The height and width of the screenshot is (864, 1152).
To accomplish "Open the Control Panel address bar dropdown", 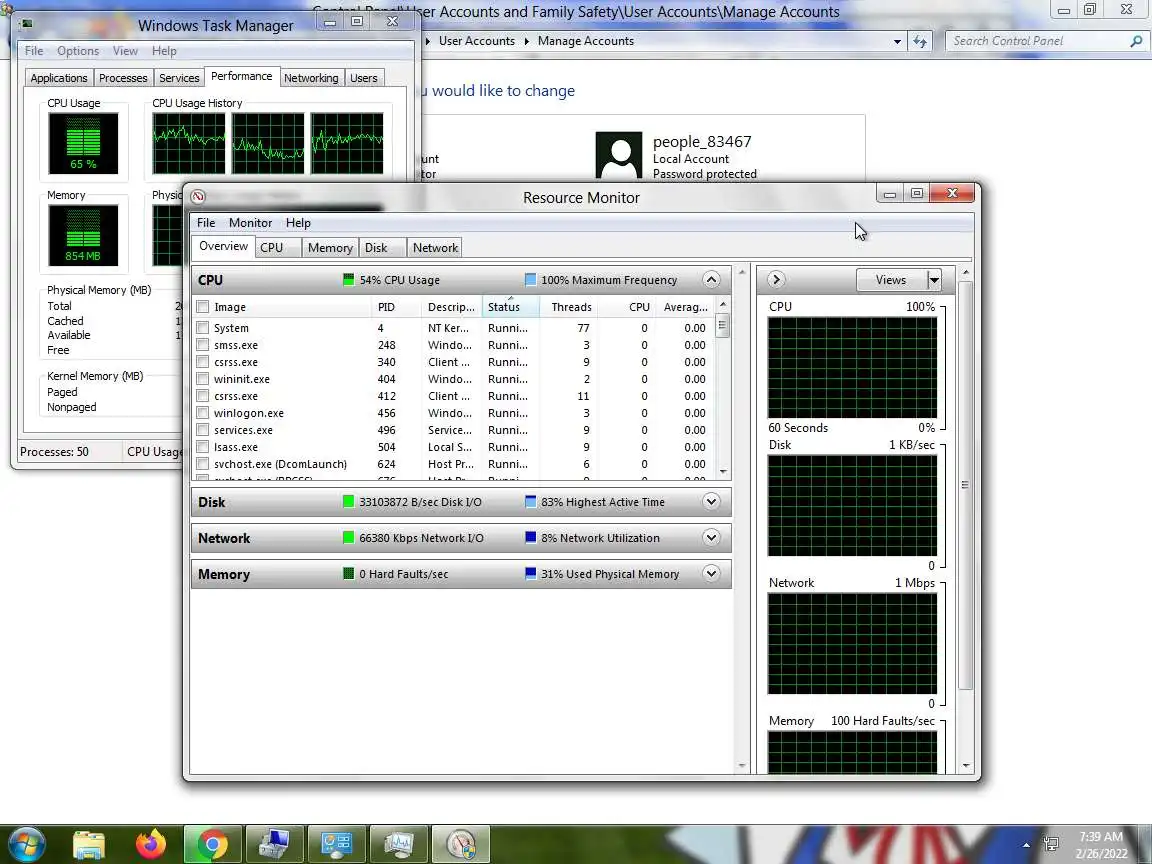I will tap(897, 42).
